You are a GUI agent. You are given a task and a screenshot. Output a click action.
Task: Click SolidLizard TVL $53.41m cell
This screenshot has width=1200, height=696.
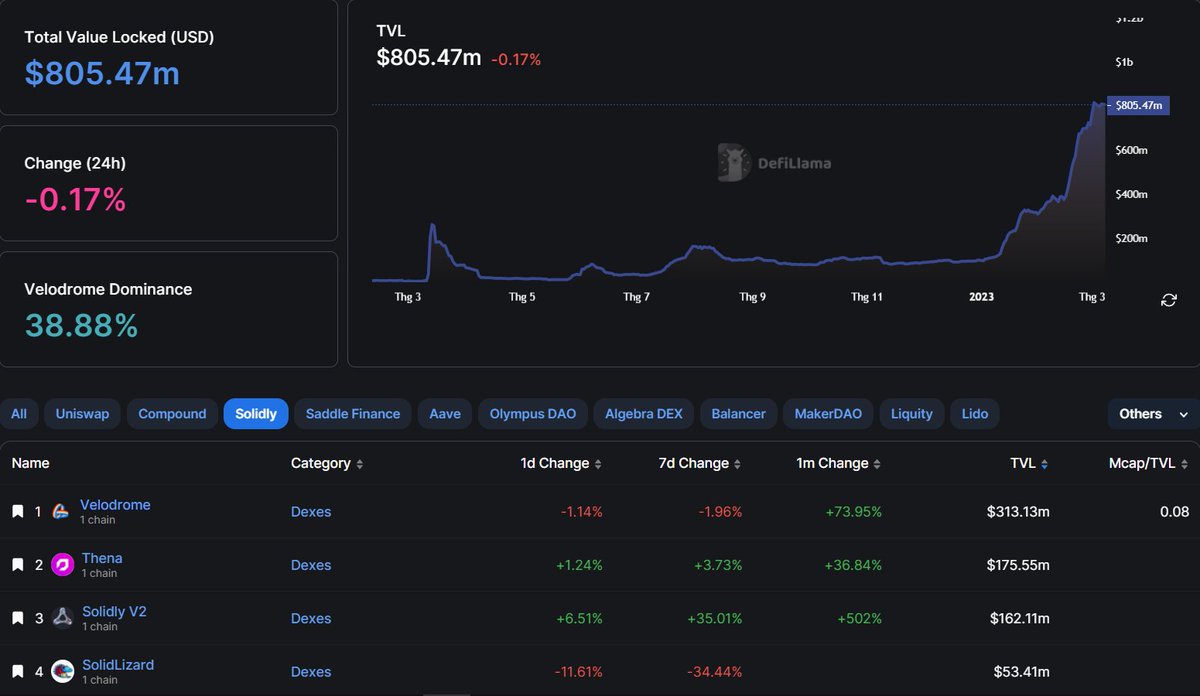[1022, 671]
